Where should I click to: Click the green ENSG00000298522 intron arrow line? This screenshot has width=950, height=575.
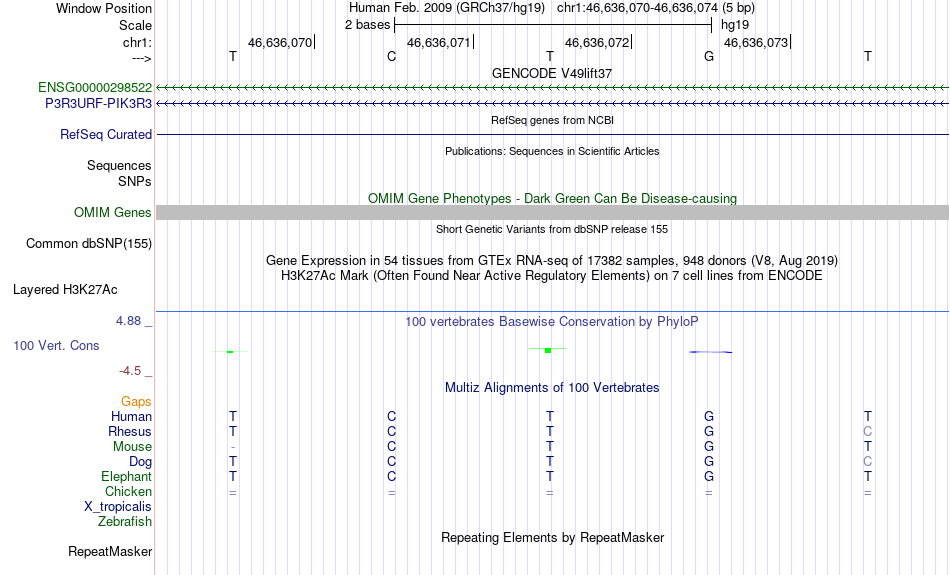click(x=552, y=88)
